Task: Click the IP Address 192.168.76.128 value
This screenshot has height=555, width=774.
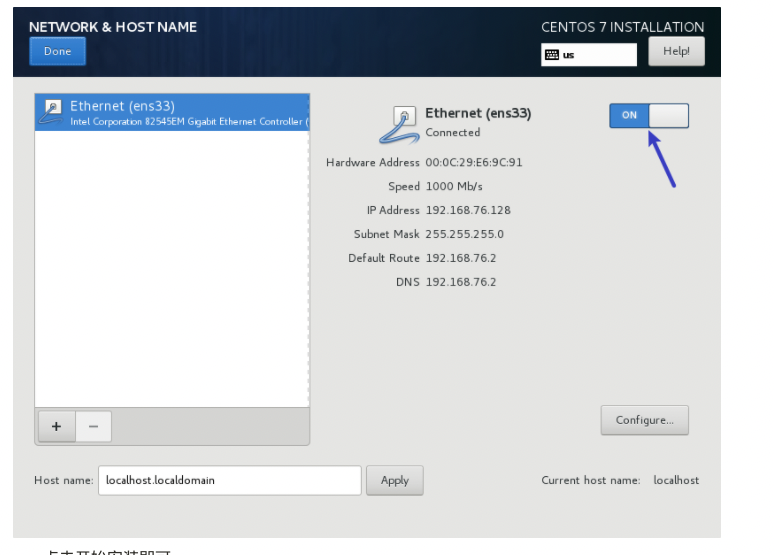Action: point(468,210)
